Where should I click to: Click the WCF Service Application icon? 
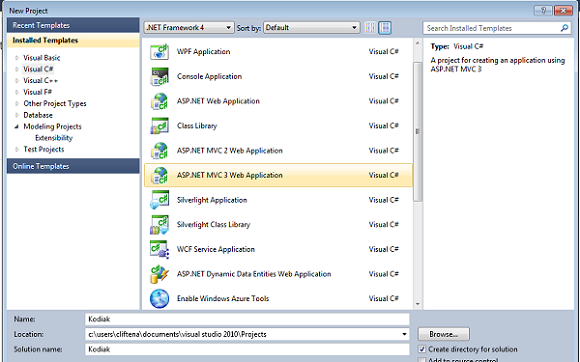(x=159, y=250)
